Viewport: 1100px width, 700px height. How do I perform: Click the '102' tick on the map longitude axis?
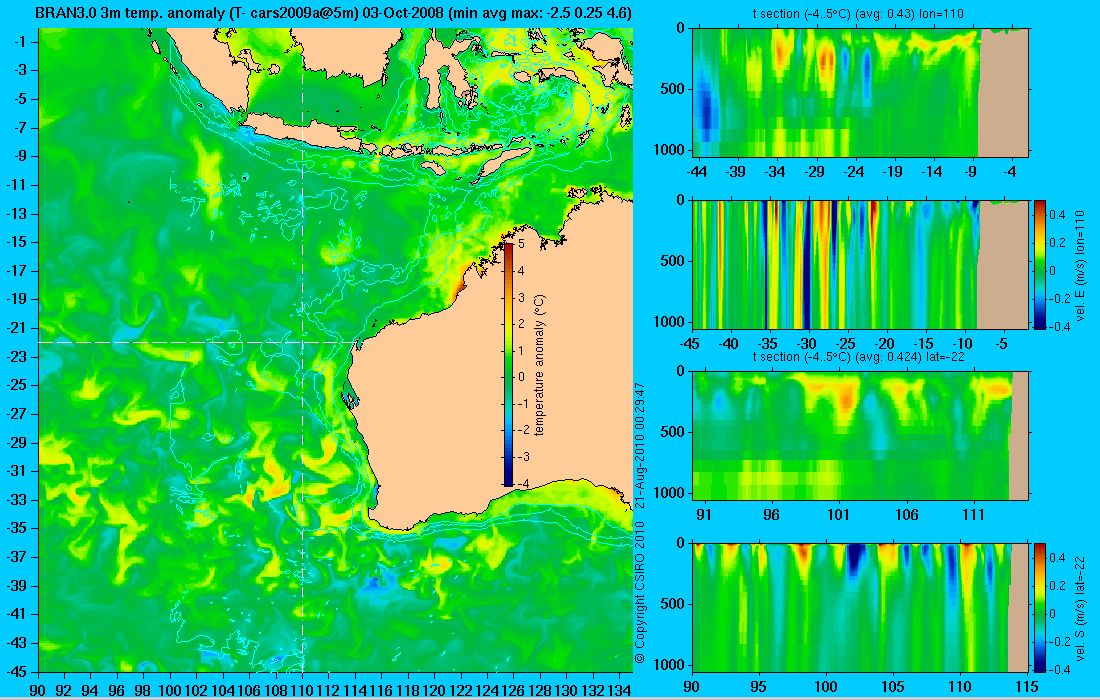pos(196,689)
